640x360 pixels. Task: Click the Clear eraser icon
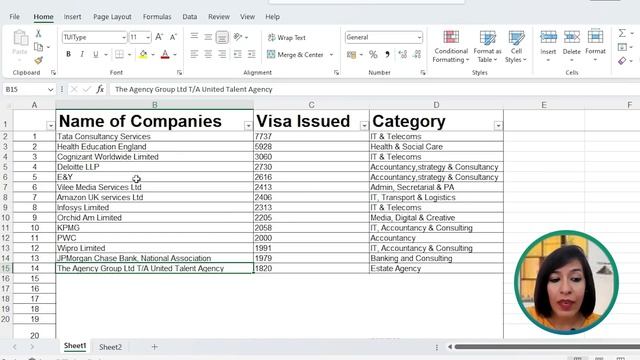coord(622,61)
